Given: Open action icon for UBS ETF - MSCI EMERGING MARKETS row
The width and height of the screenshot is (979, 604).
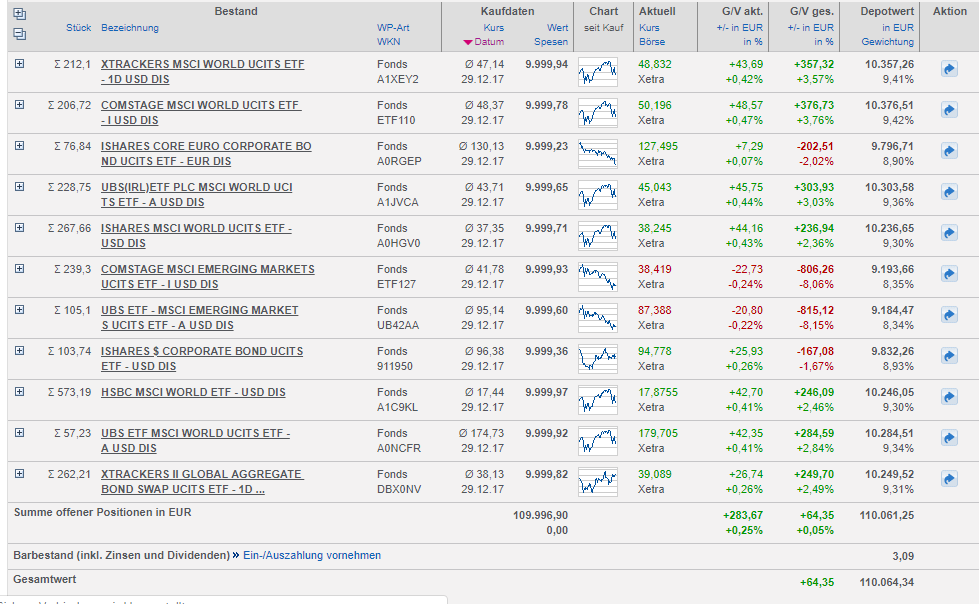Looking at the screenshot, I should (x=949, y=315).
